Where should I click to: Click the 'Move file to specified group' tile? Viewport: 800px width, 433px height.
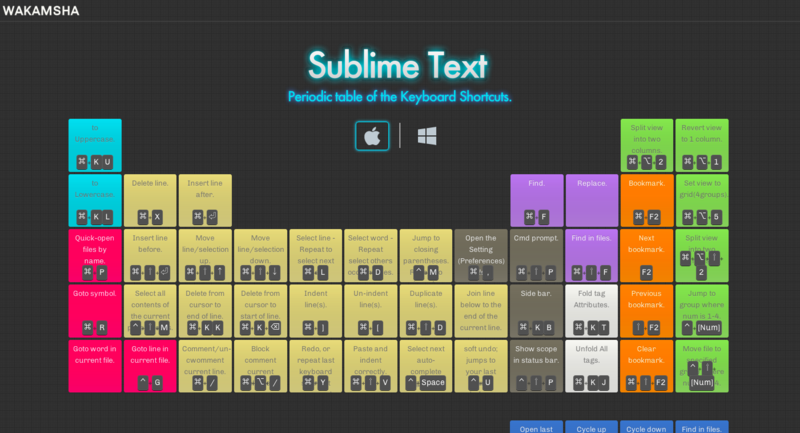pyautogui.click(x=702, y=366)
